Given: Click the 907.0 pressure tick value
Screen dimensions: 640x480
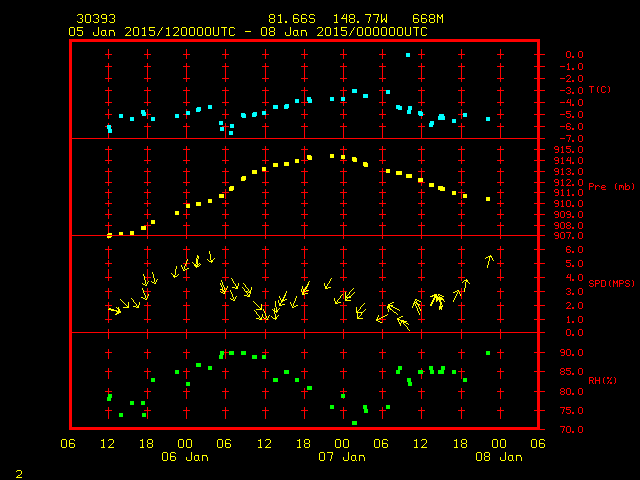Looking at the screenshot, I should point(569,236).
